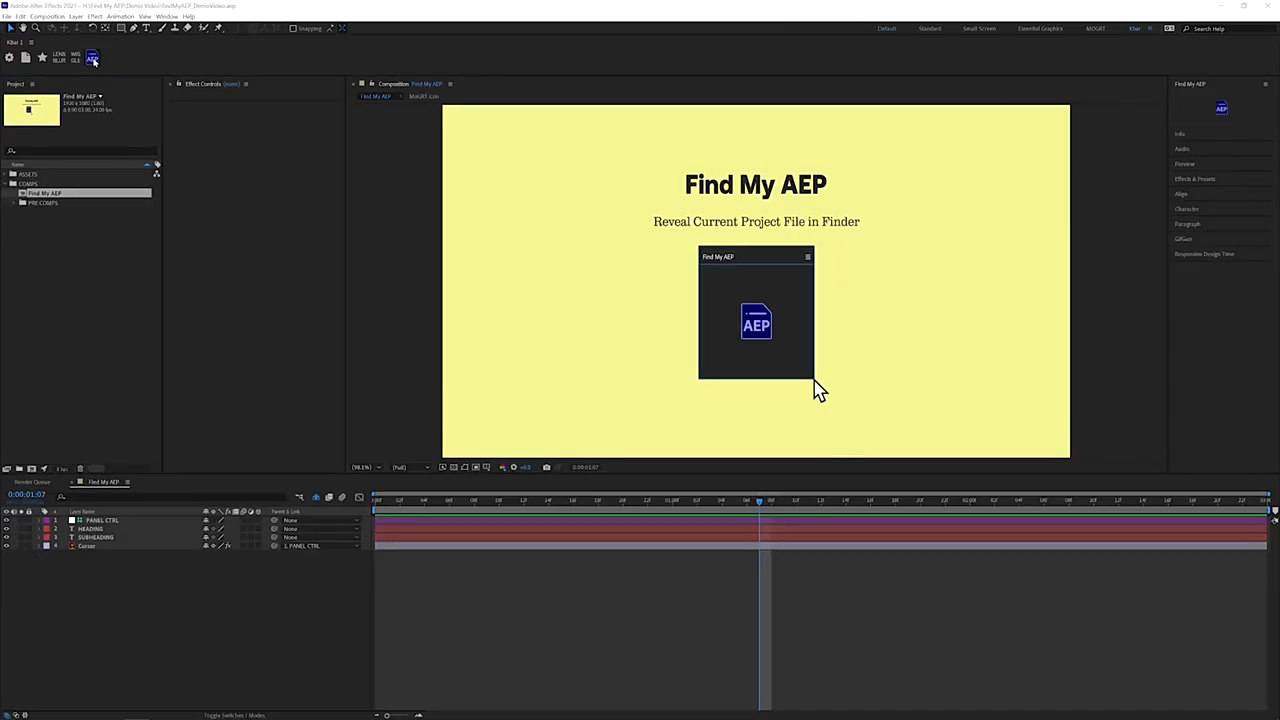This screenshot has height=720, width=1280.
Task: Switch to the Small Screen workspace
Action: point(979,28)
